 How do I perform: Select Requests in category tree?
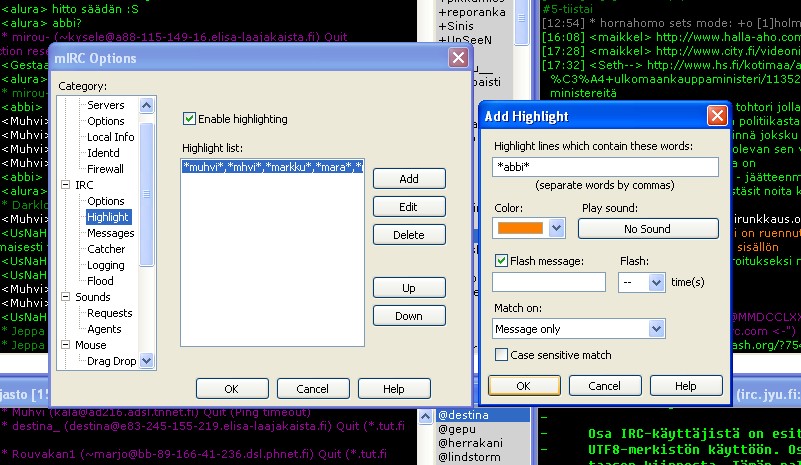[109, 313]
